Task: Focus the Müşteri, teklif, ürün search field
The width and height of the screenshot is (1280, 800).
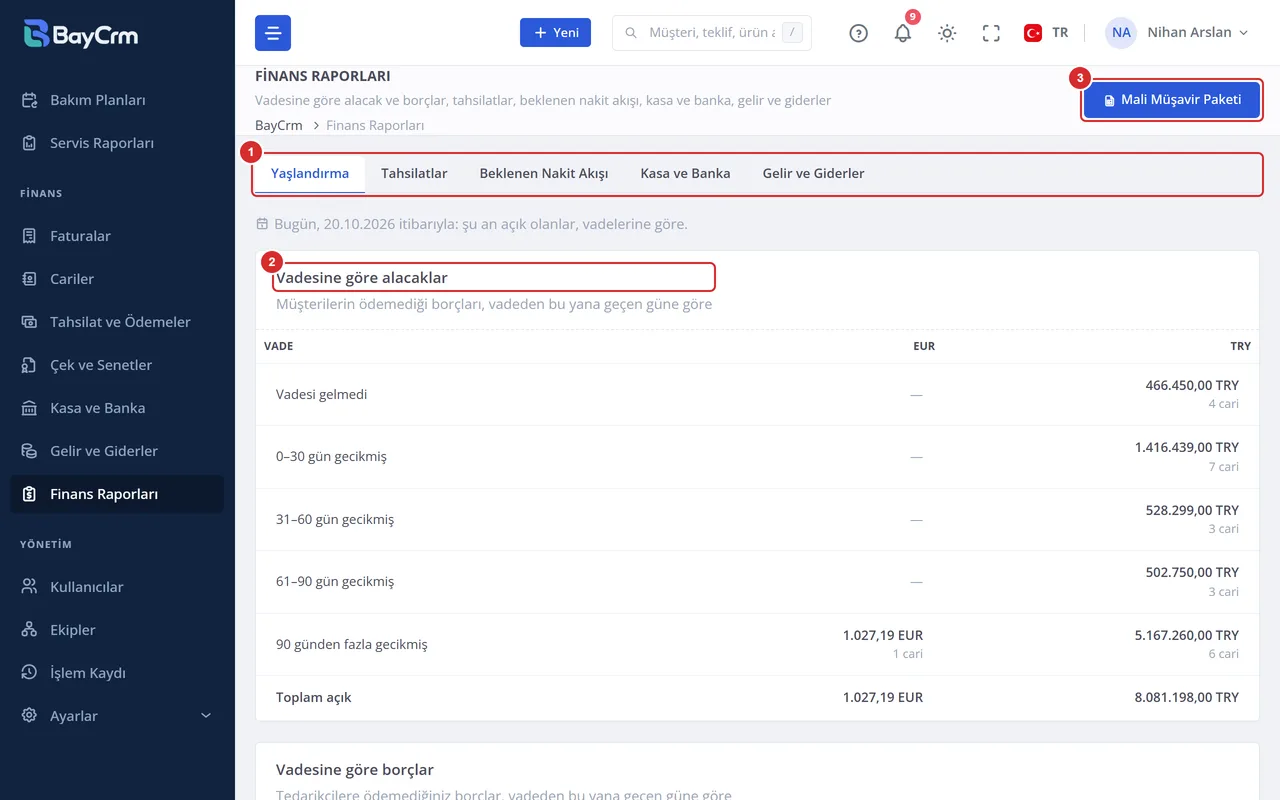Action: point(711,33)
